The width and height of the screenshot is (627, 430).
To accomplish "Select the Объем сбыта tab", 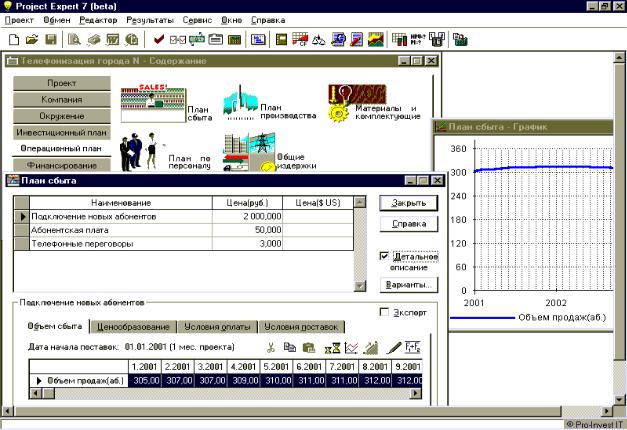I will tap(55, 326).
